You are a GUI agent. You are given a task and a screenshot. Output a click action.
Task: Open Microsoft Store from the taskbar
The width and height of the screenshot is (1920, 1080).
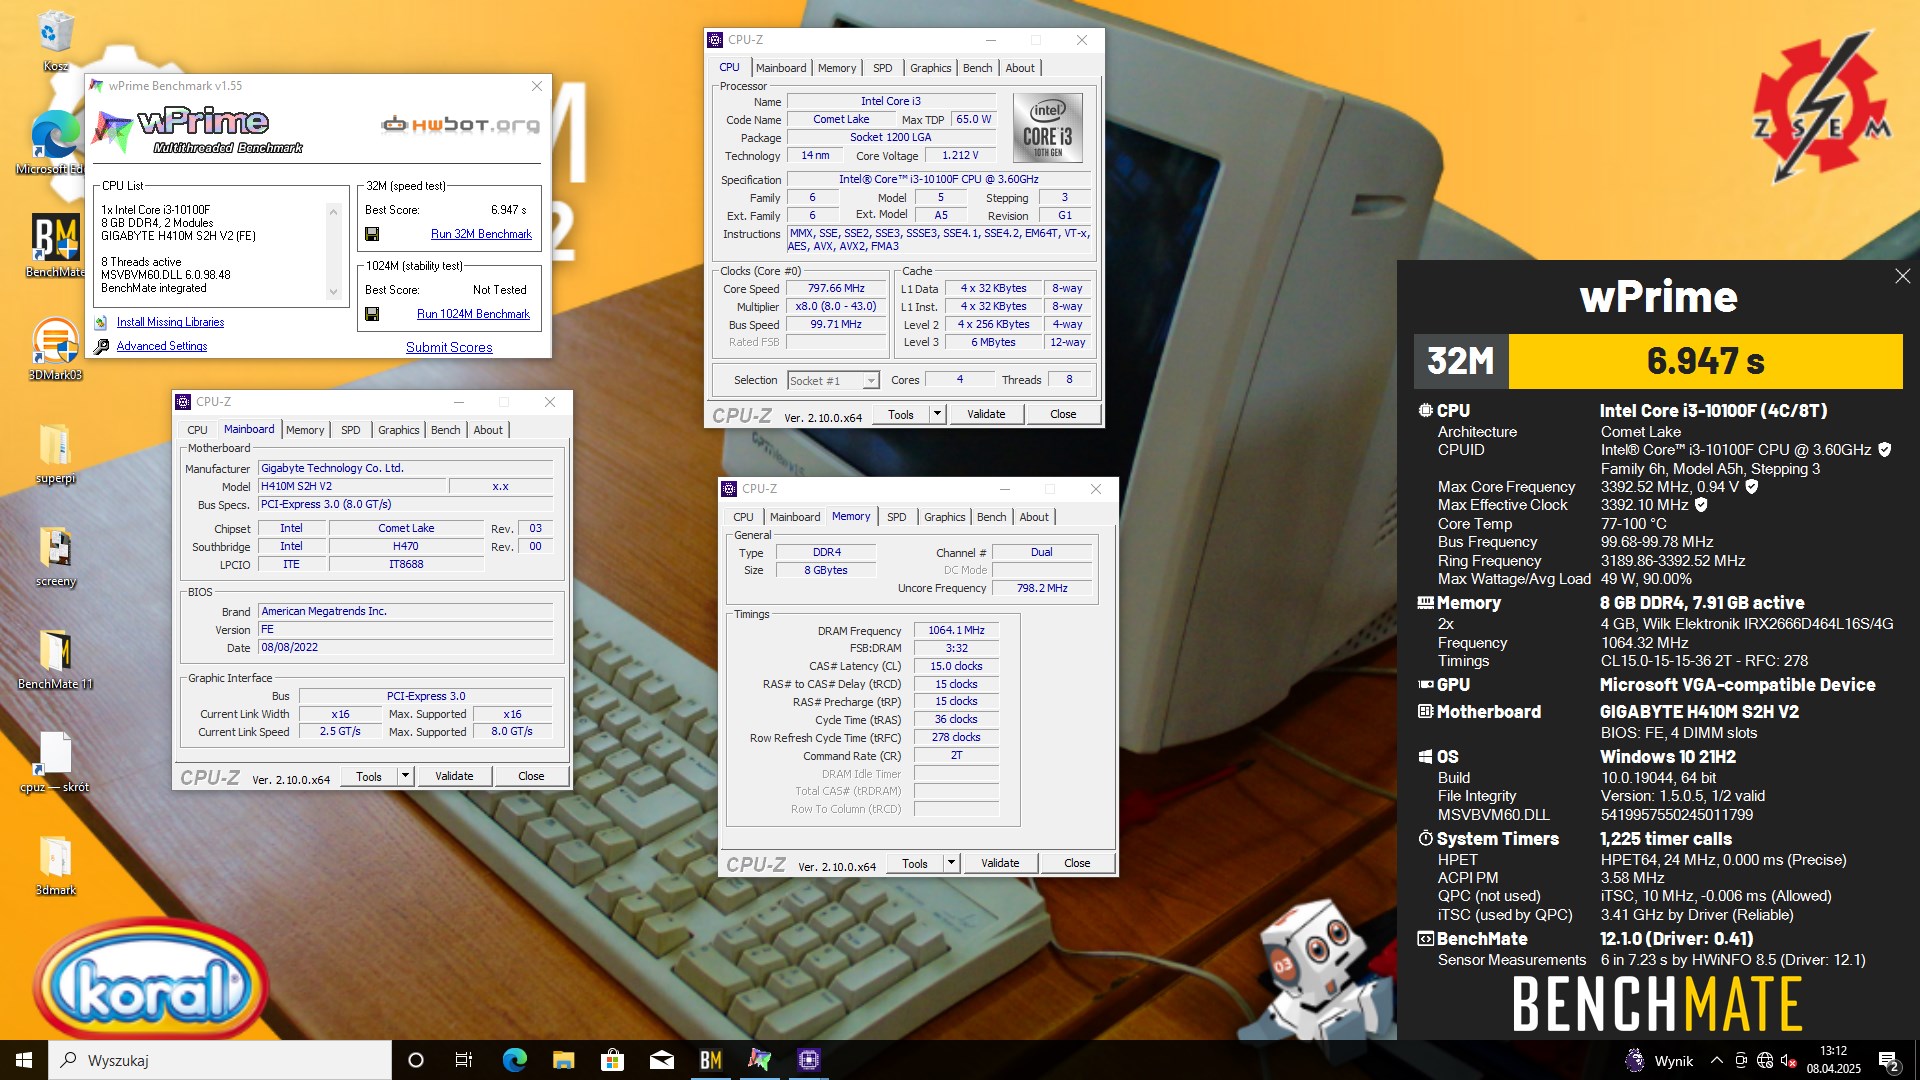coord(612,1060)
